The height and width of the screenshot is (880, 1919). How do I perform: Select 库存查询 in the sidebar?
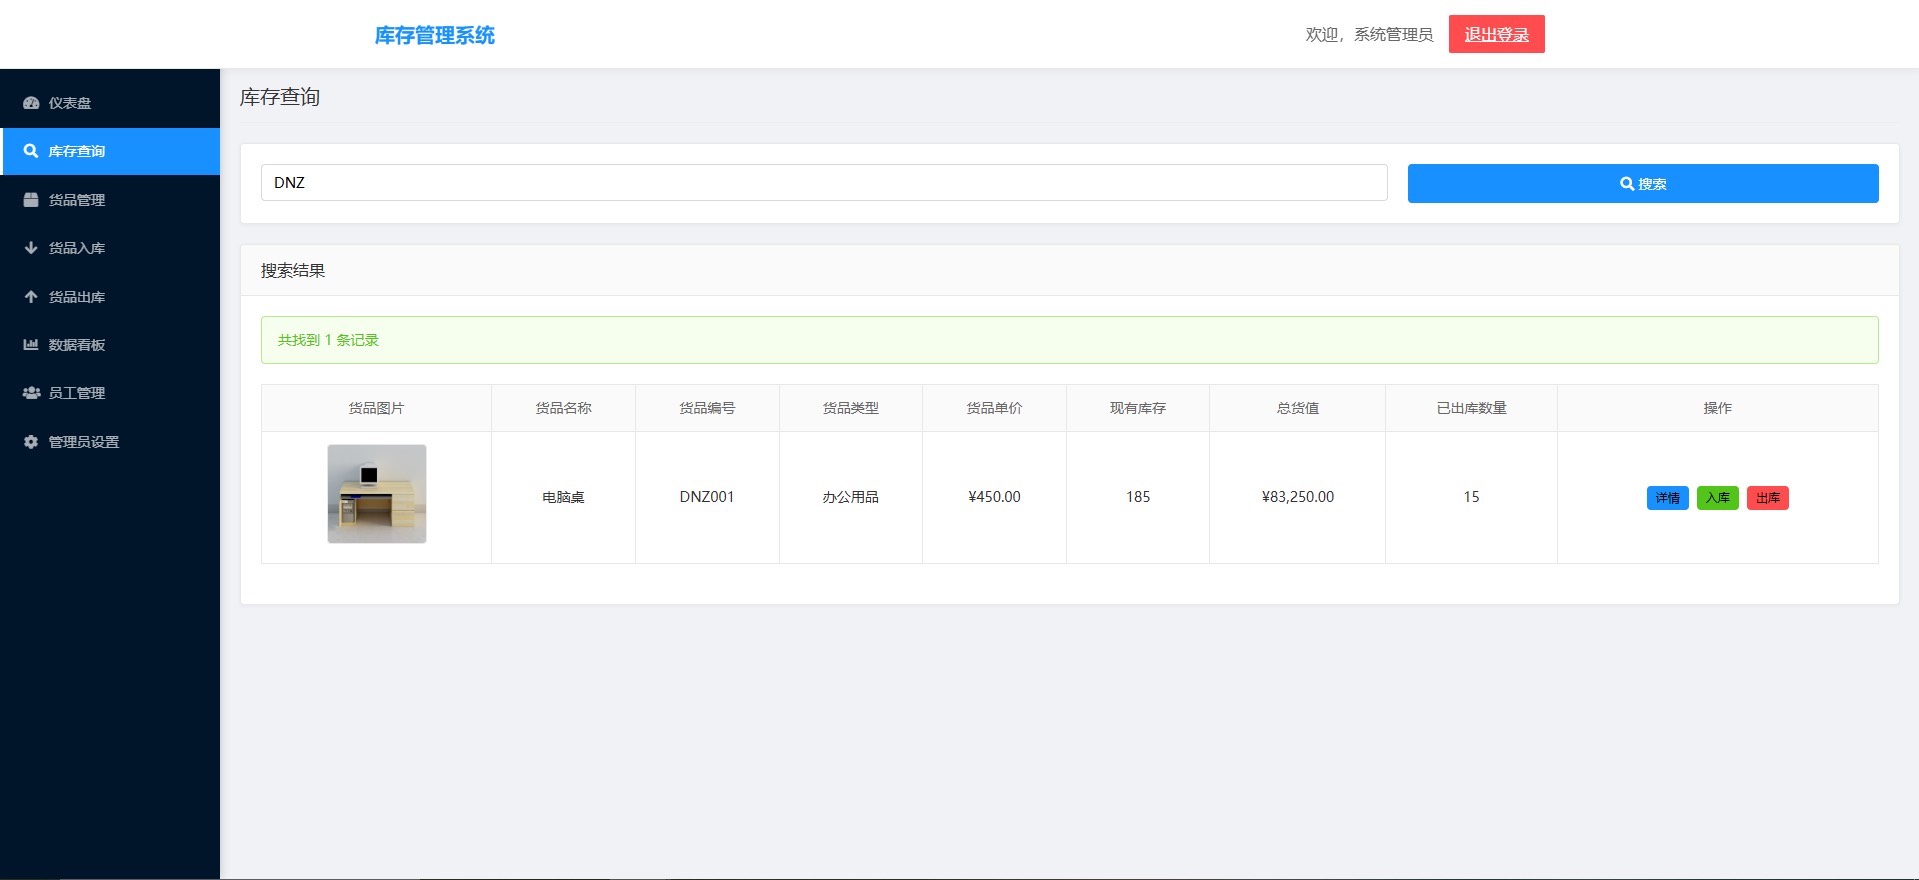[110, 151]
